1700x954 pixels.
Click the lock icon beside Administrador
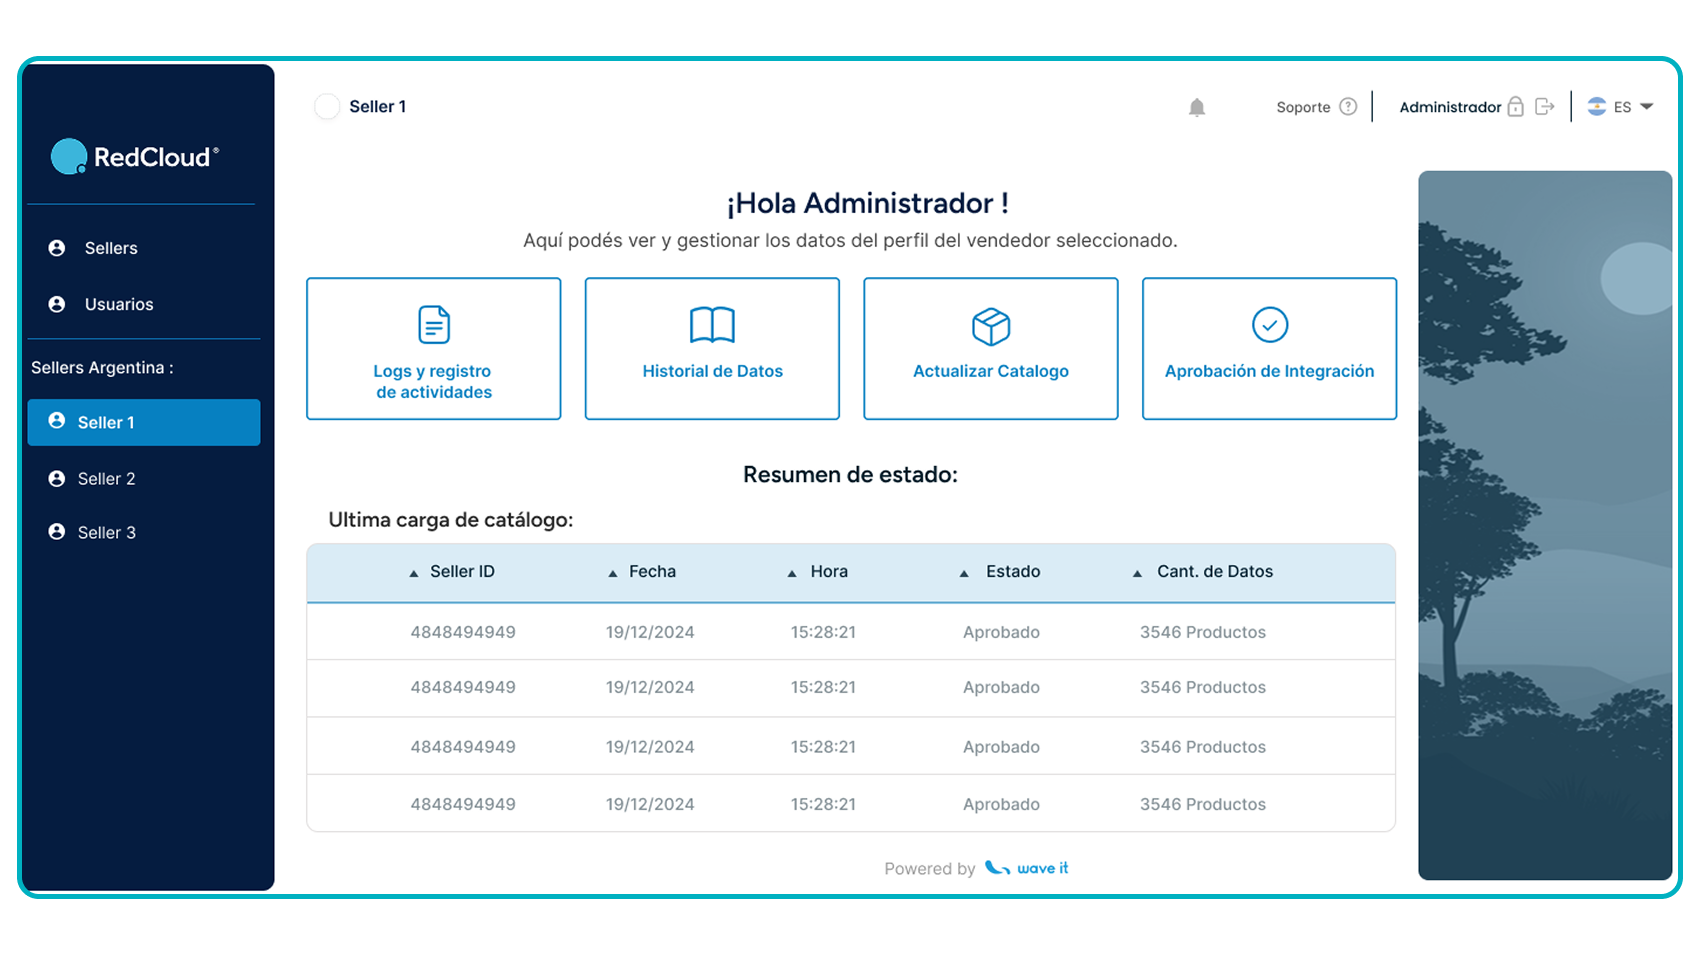1516,106
